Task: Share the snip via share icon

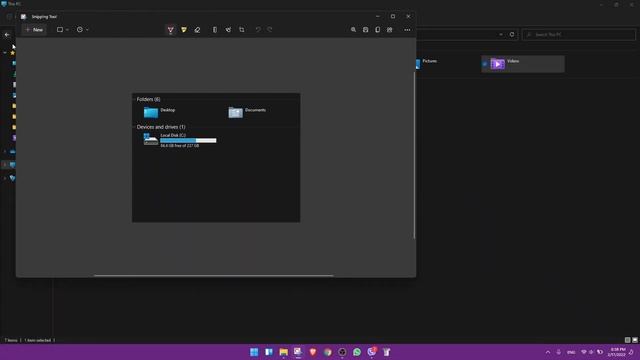Action: point(390,30)
